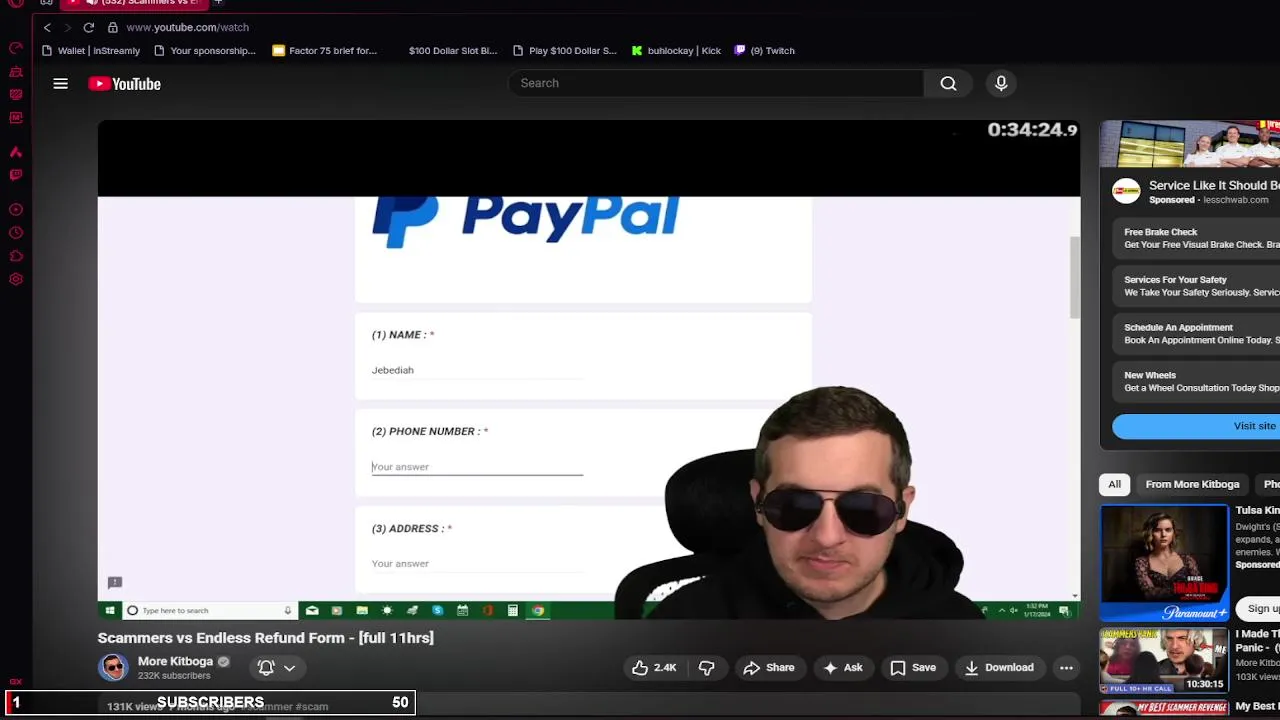
Task: Open the three-dot more actions menu
Action: (1066, 668)
